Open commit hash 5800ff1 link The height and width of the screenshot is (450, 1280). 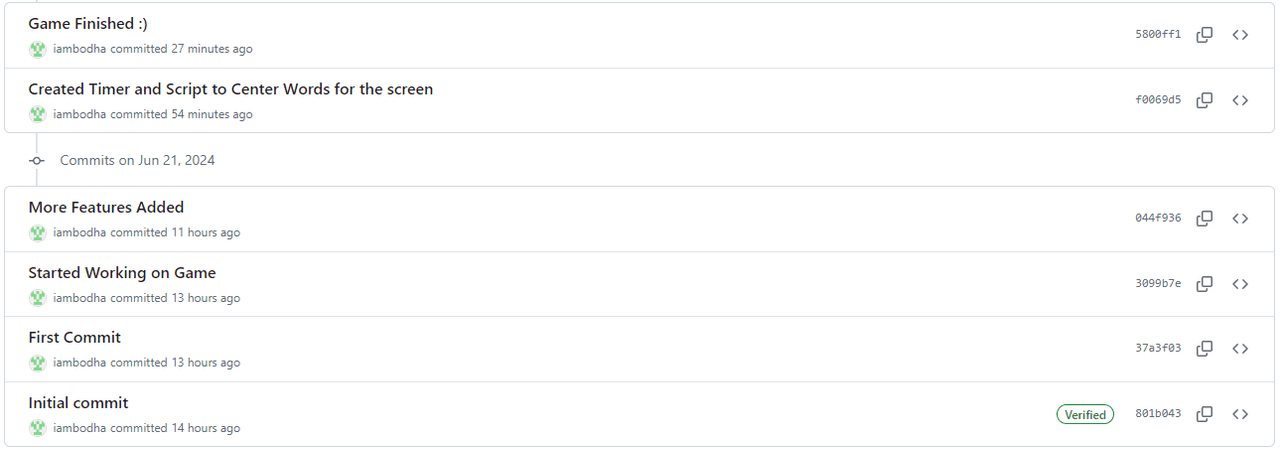coord(1158,35)
